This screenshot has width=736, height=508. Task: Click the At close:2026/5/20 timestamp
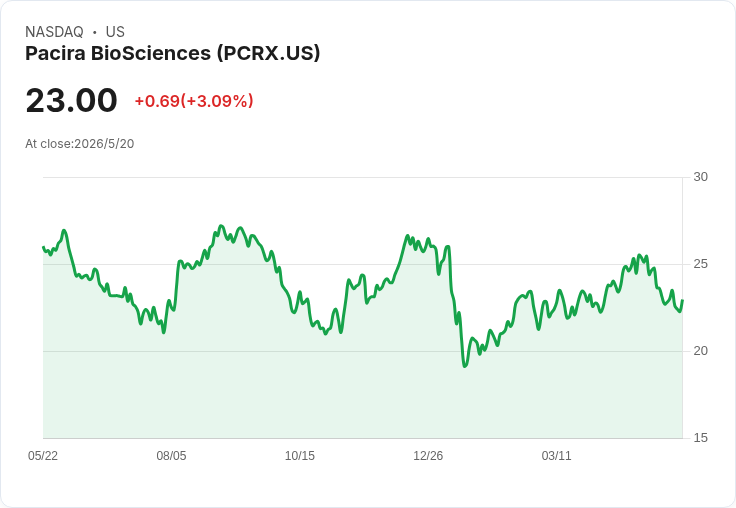79,144
